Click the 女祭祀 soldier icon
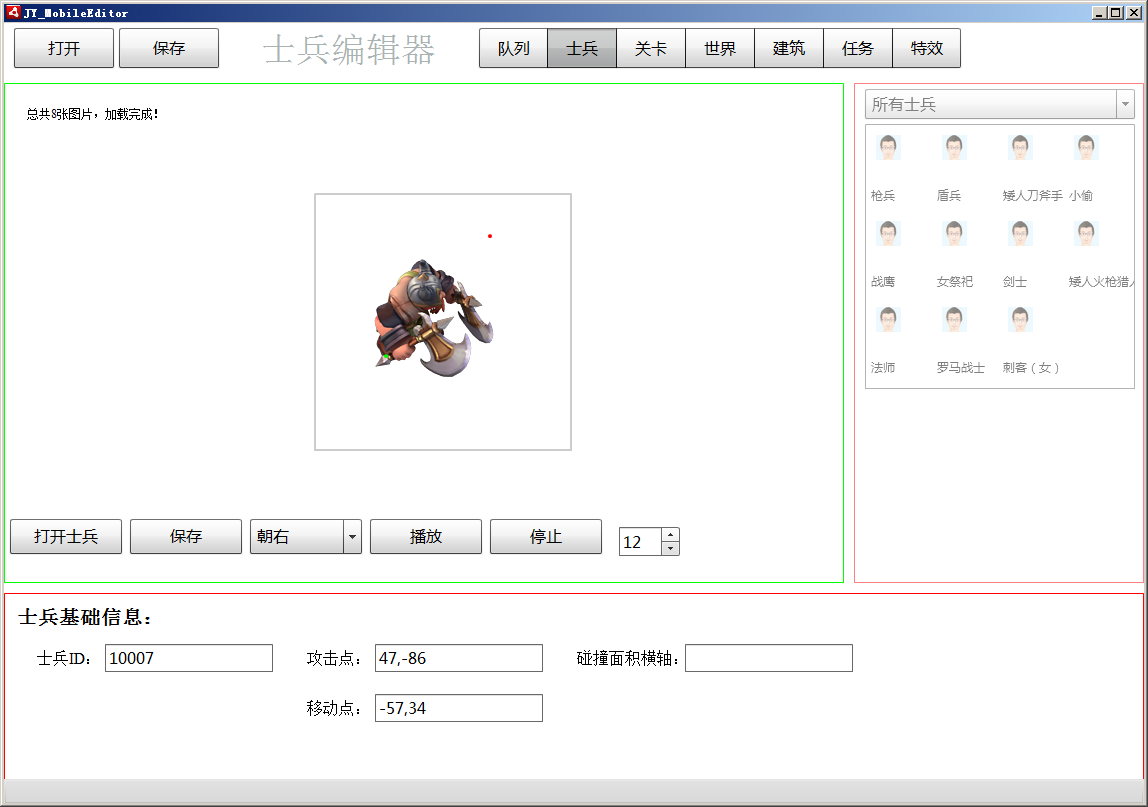 click(x=954, y=233)
